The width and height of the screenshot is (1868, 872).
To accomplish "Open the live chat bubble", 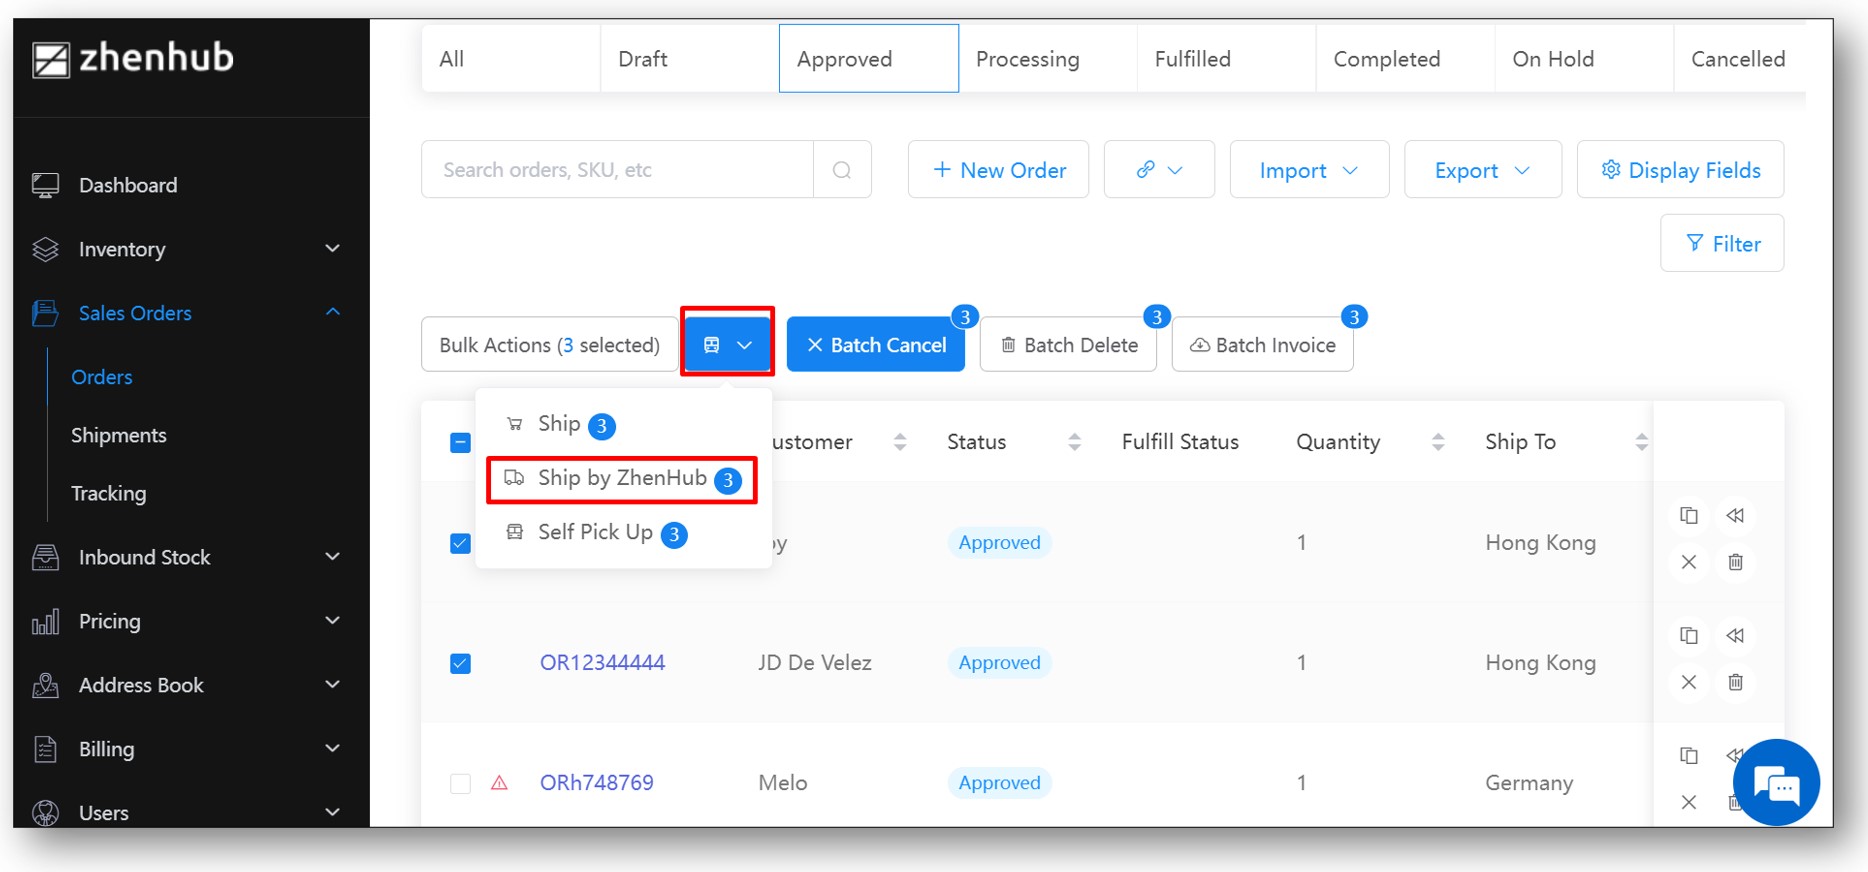I will tap(1776, 783).
